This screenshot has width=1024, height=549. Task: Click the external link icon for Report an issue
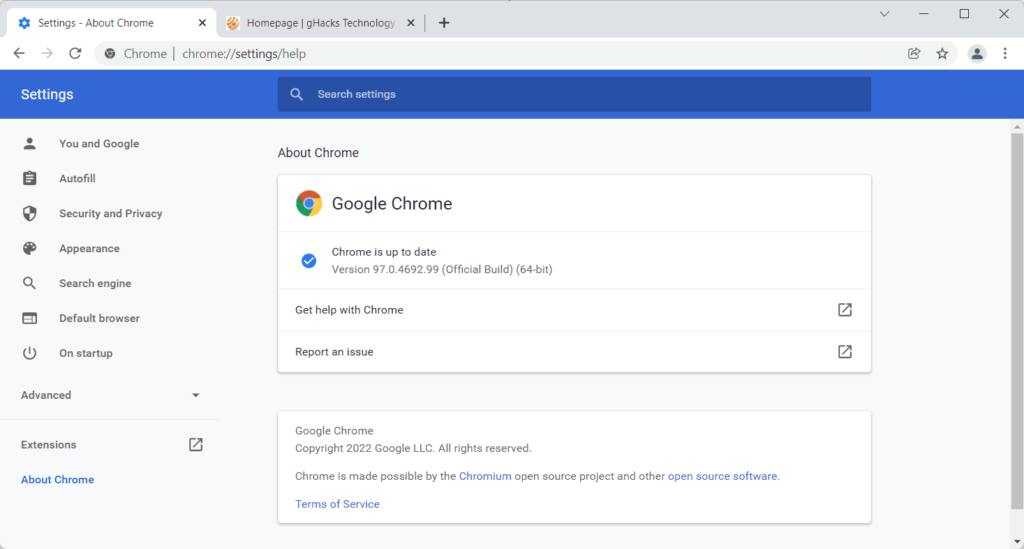pyautogui.click(x=844, y=351)
